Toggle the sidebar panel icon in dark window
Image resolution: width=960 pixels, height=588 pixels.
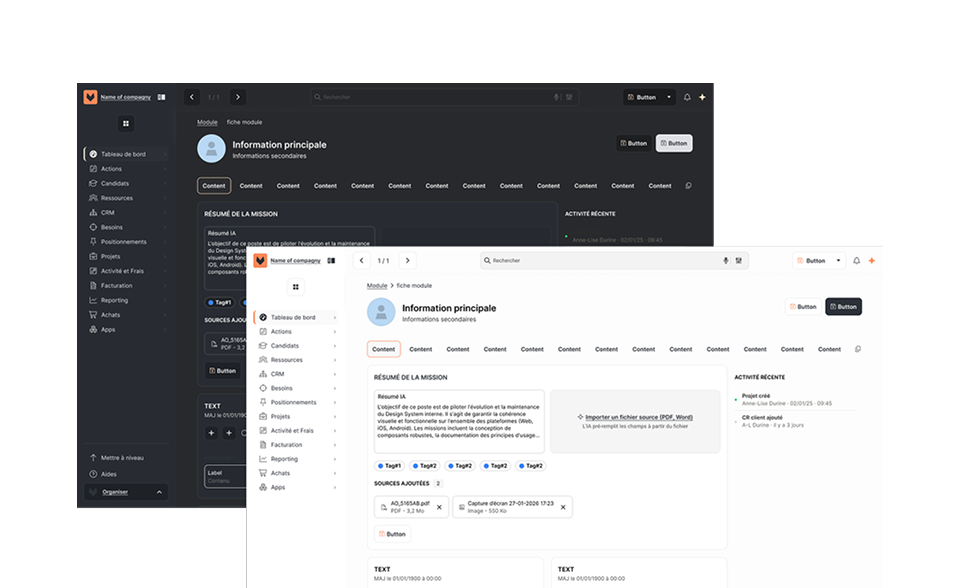pos(162,97)
